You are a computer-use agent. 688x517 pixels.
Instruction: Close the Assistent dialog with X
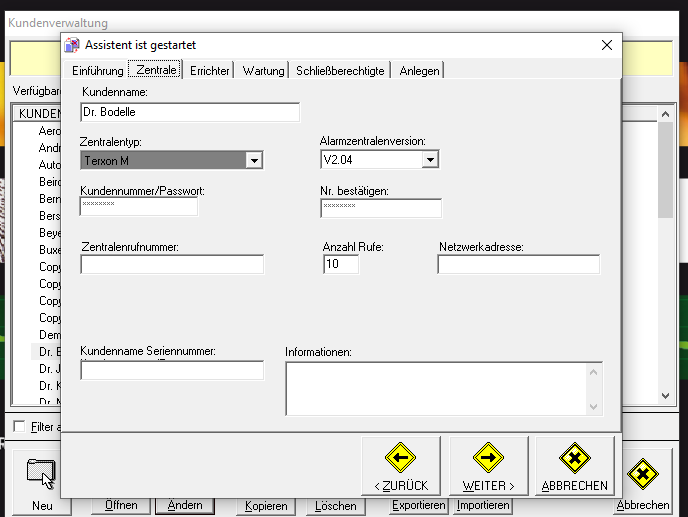(606, 45)
